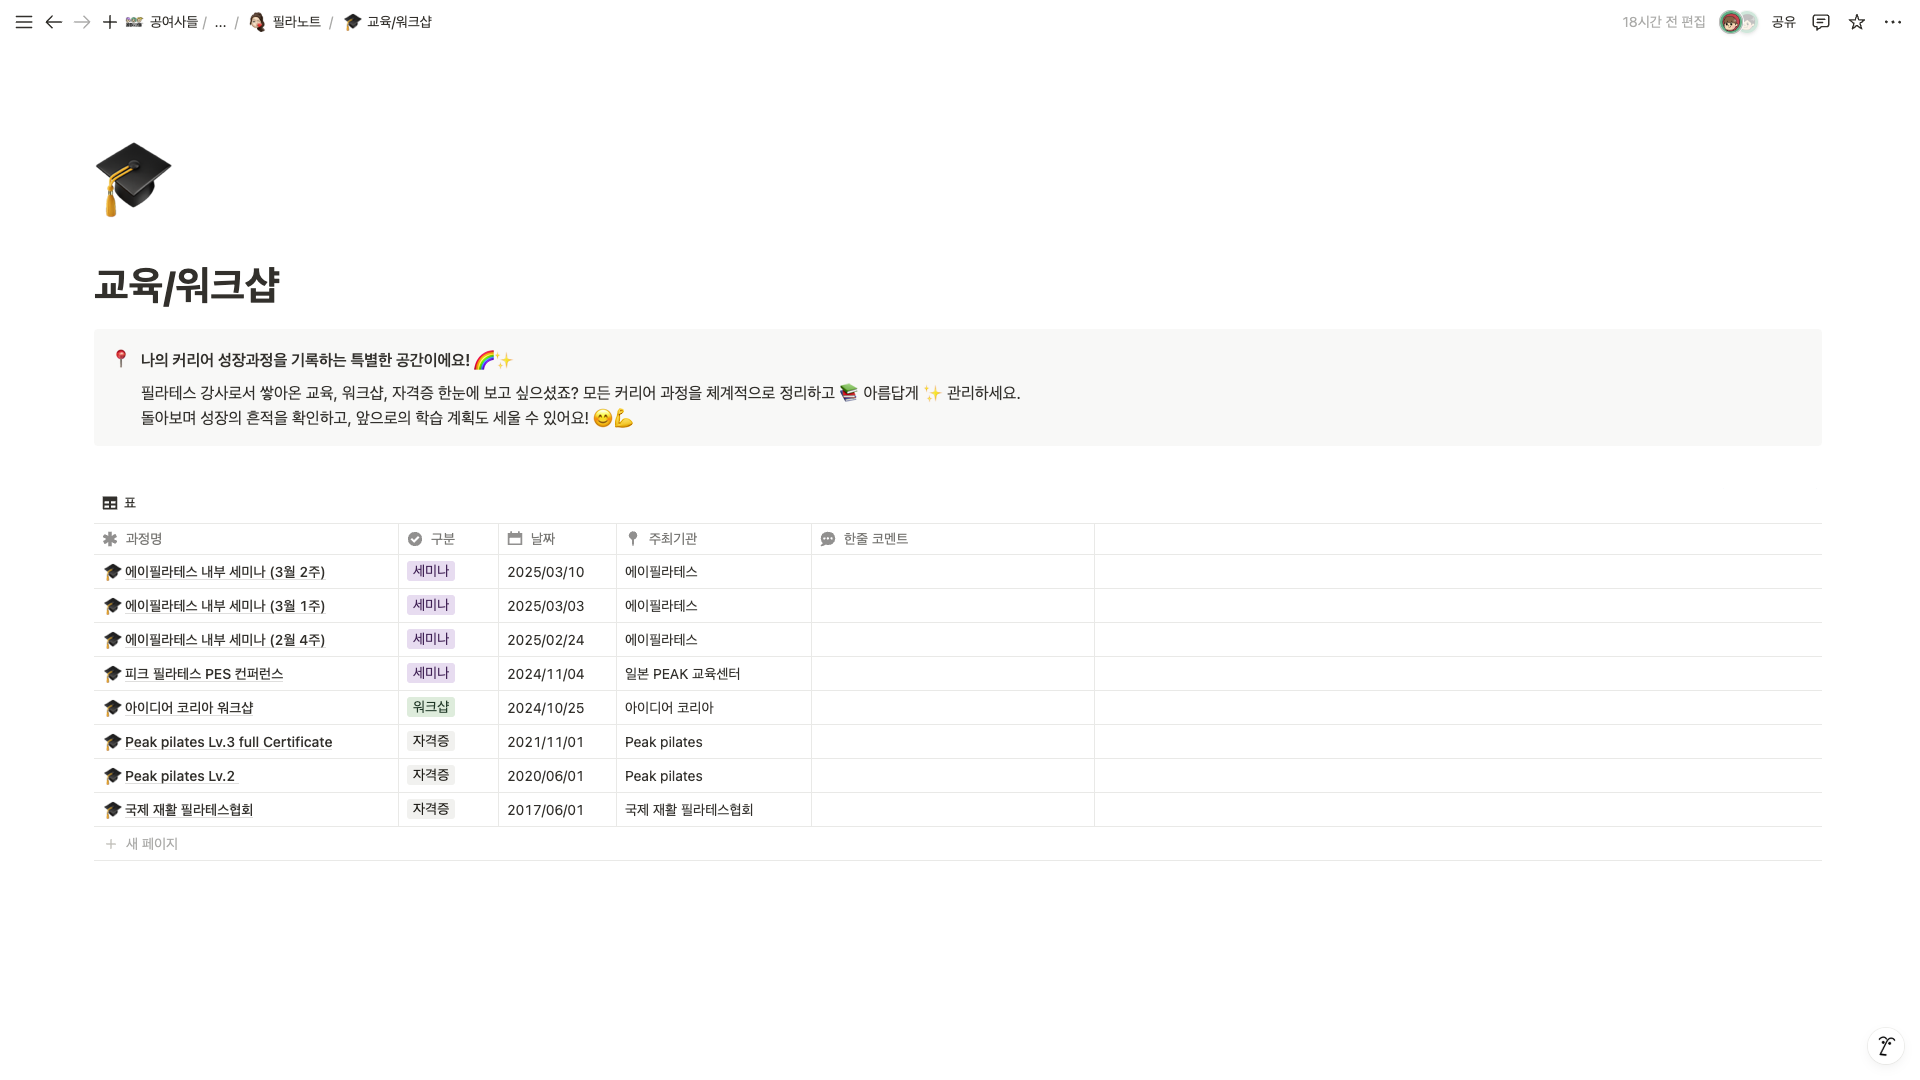Screen dimensions: 1920x1080
Task: Open the Peak pilates Lv.2 page
Action: 180,776
